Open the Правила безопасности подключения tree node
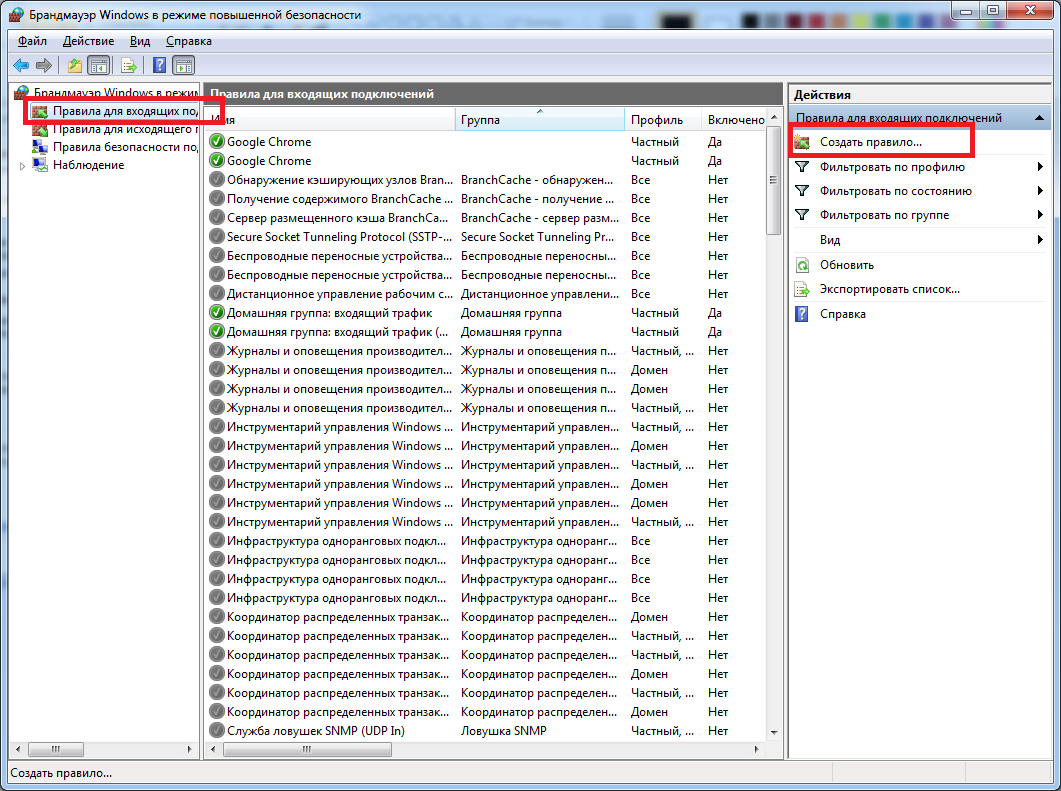 tap(124, 147)
